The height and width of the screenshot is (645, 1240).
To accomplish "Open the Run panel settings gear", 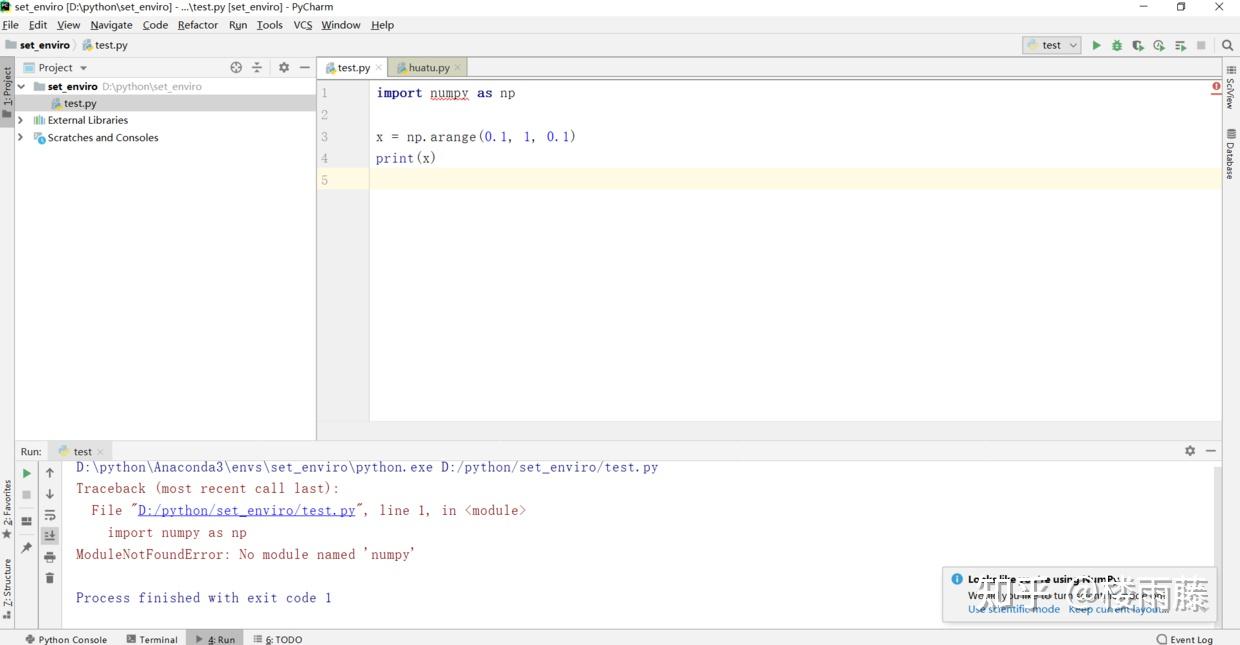I will pos(1189,450).
